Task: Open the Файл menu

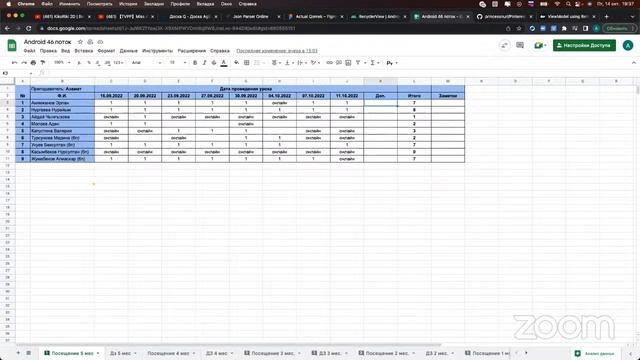Action: [29, 51]
